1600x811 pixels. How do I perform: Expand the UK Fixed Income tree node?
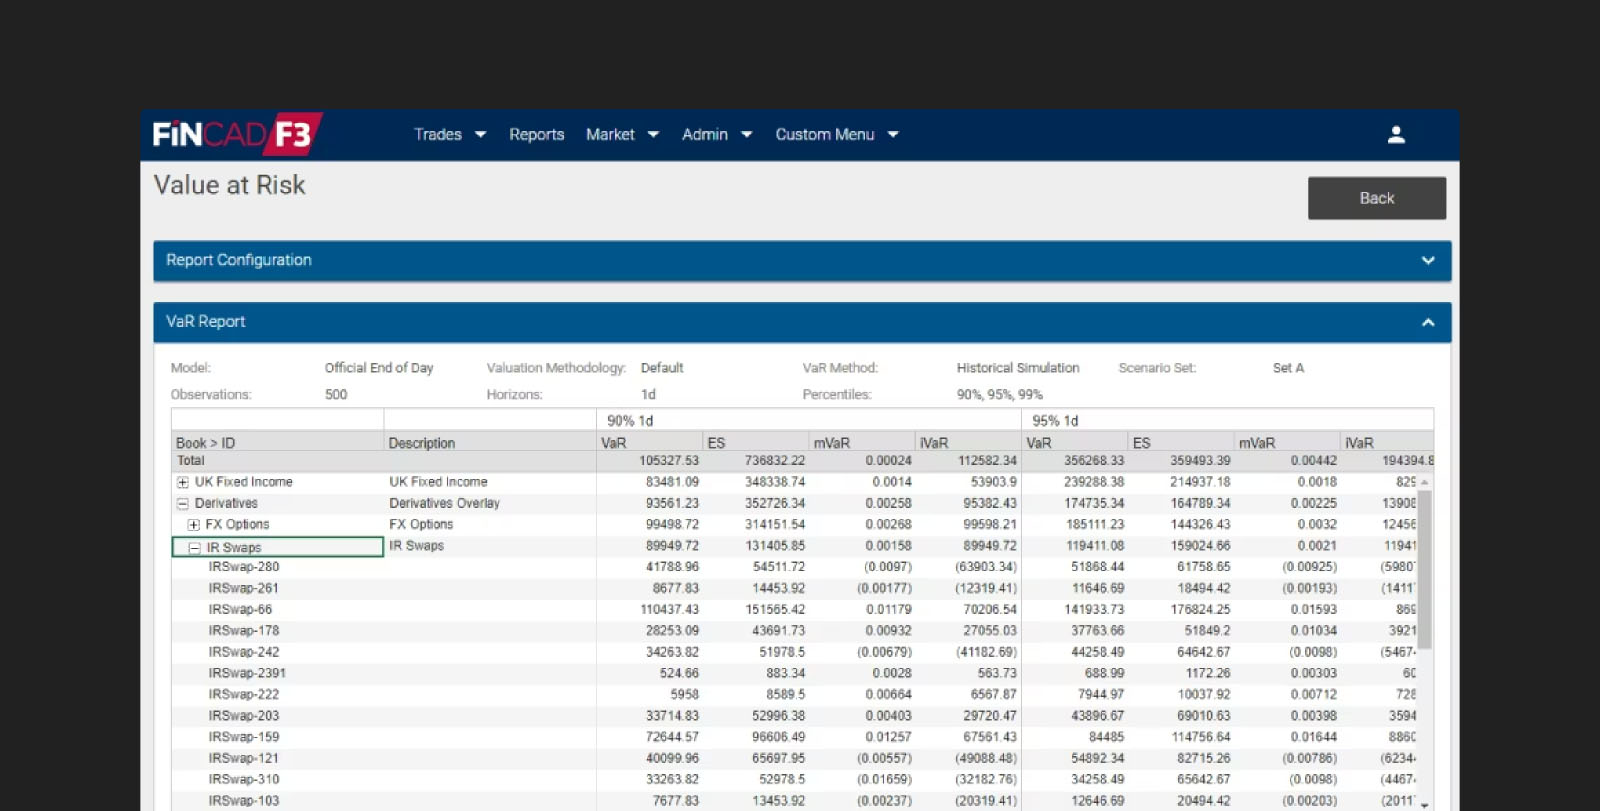pos(183,482)
